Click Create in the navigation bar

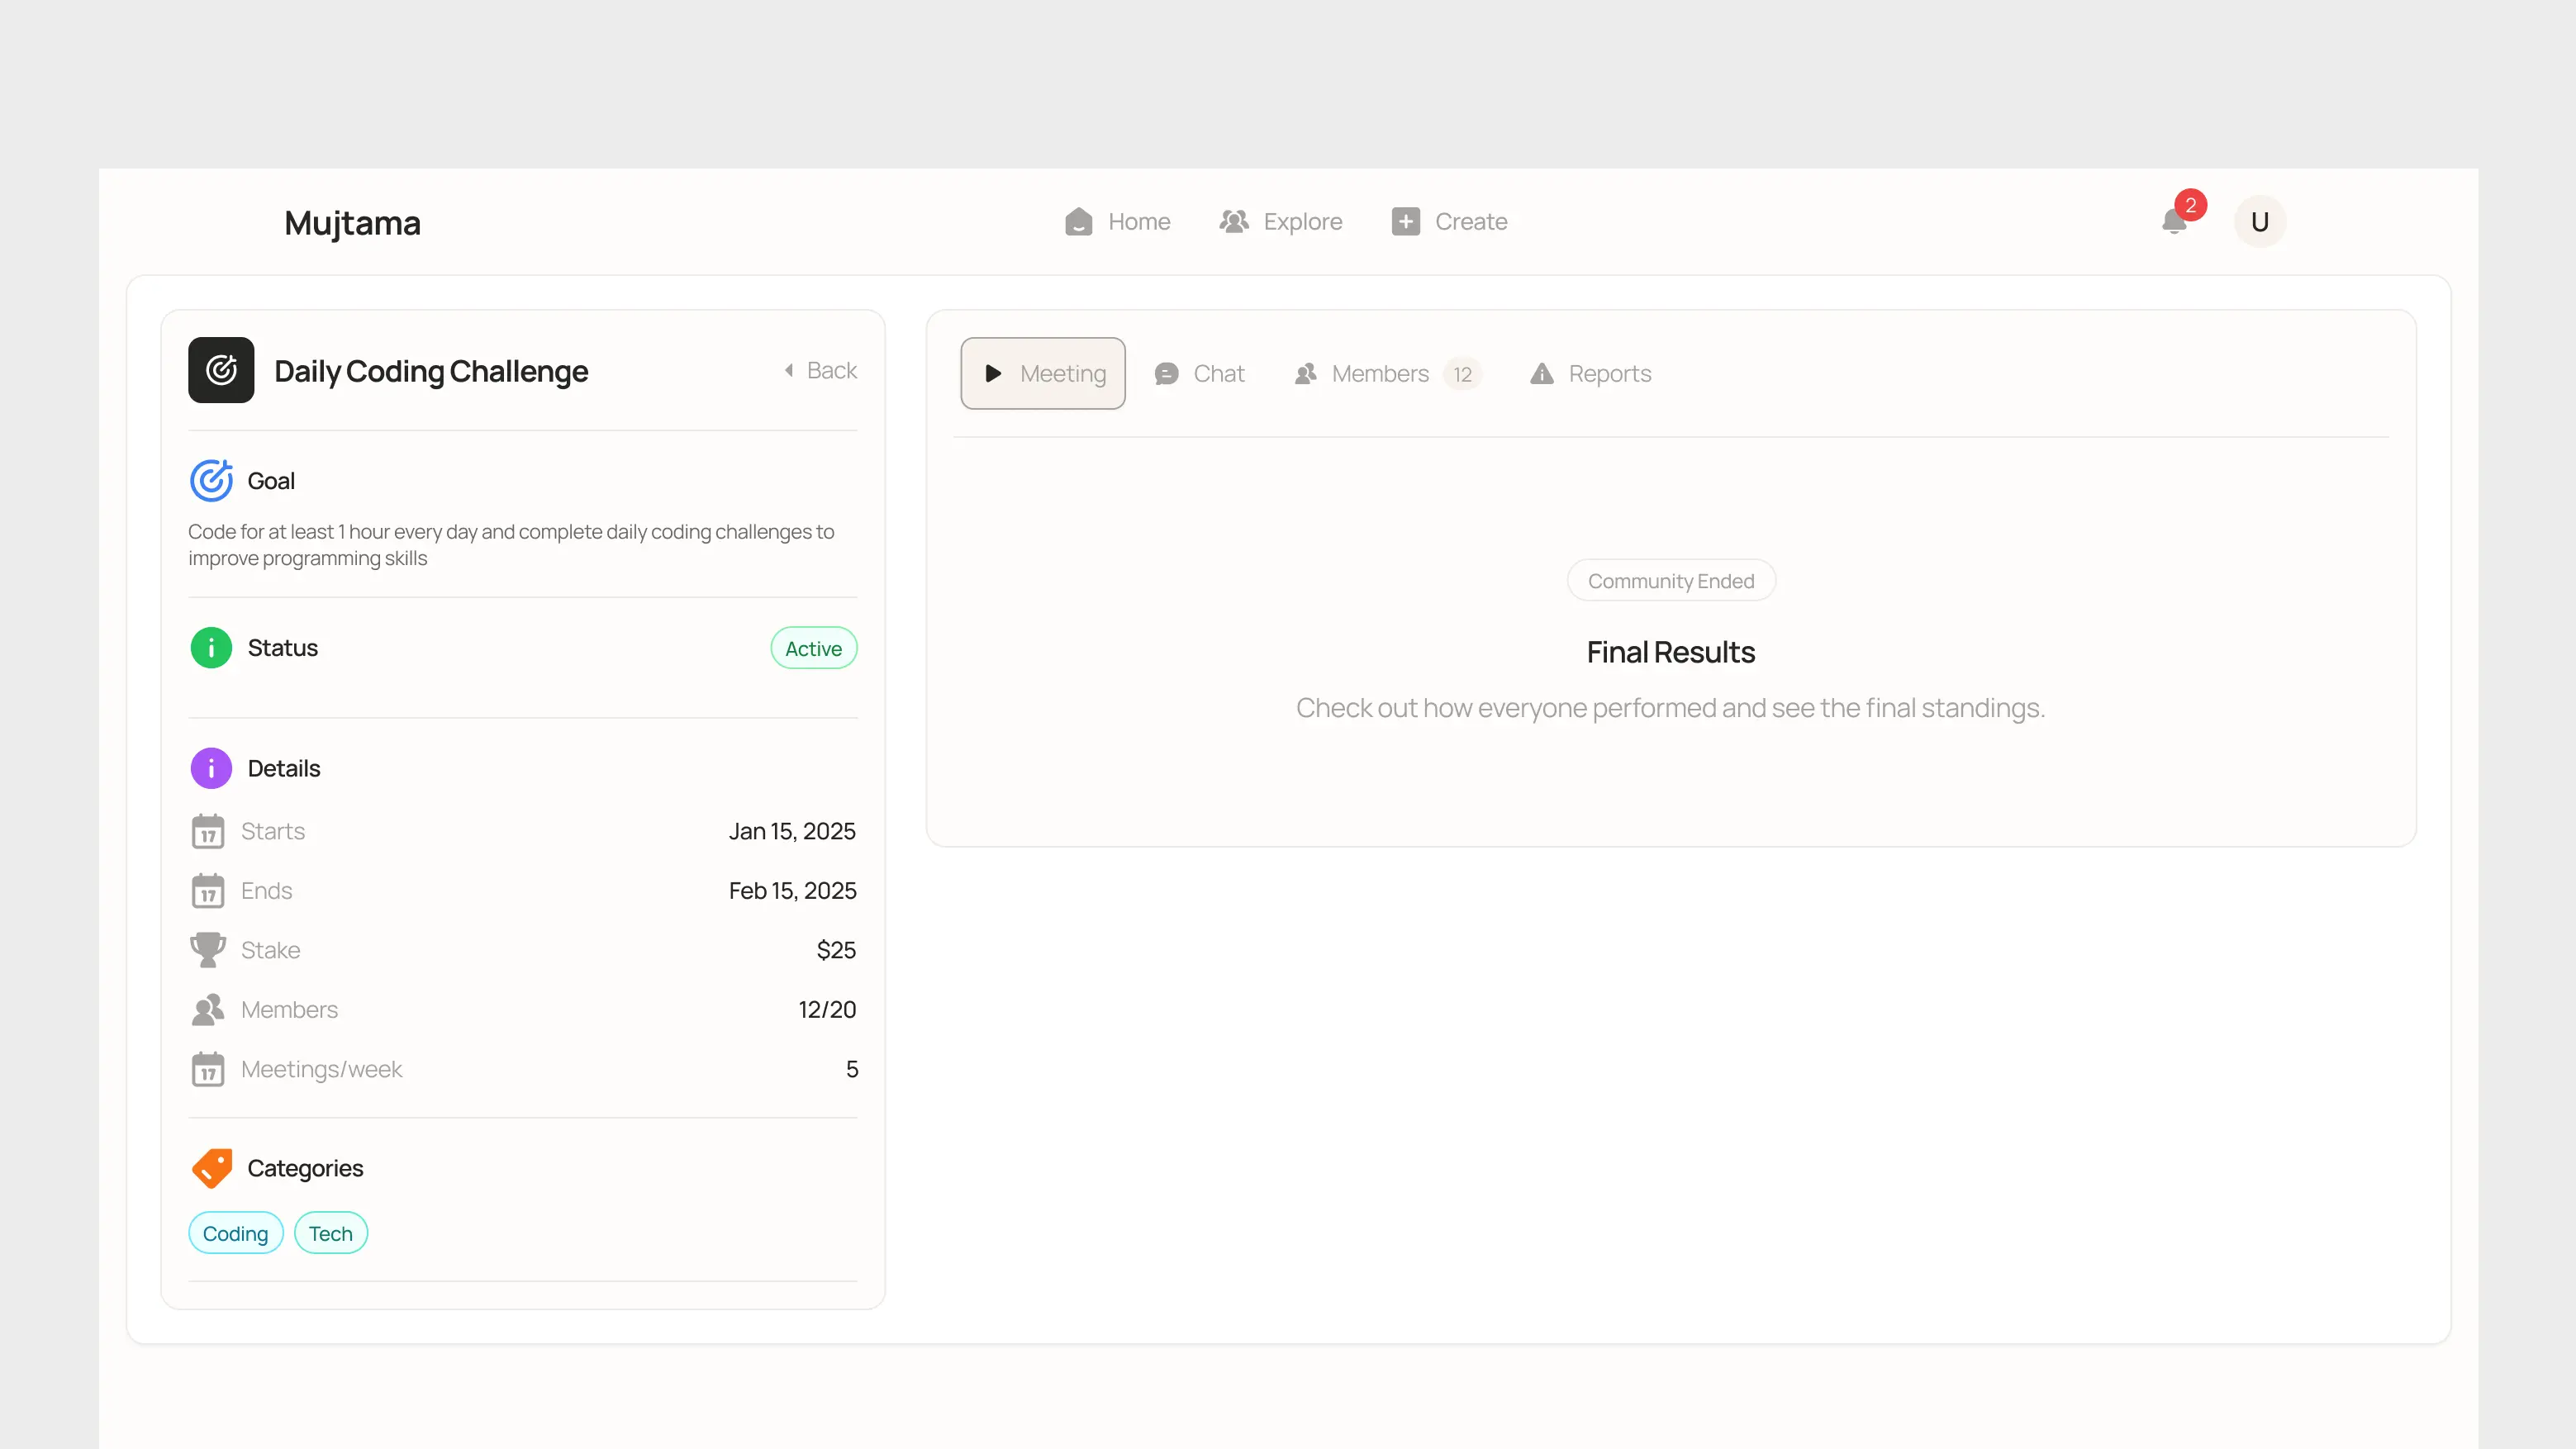1449,222
